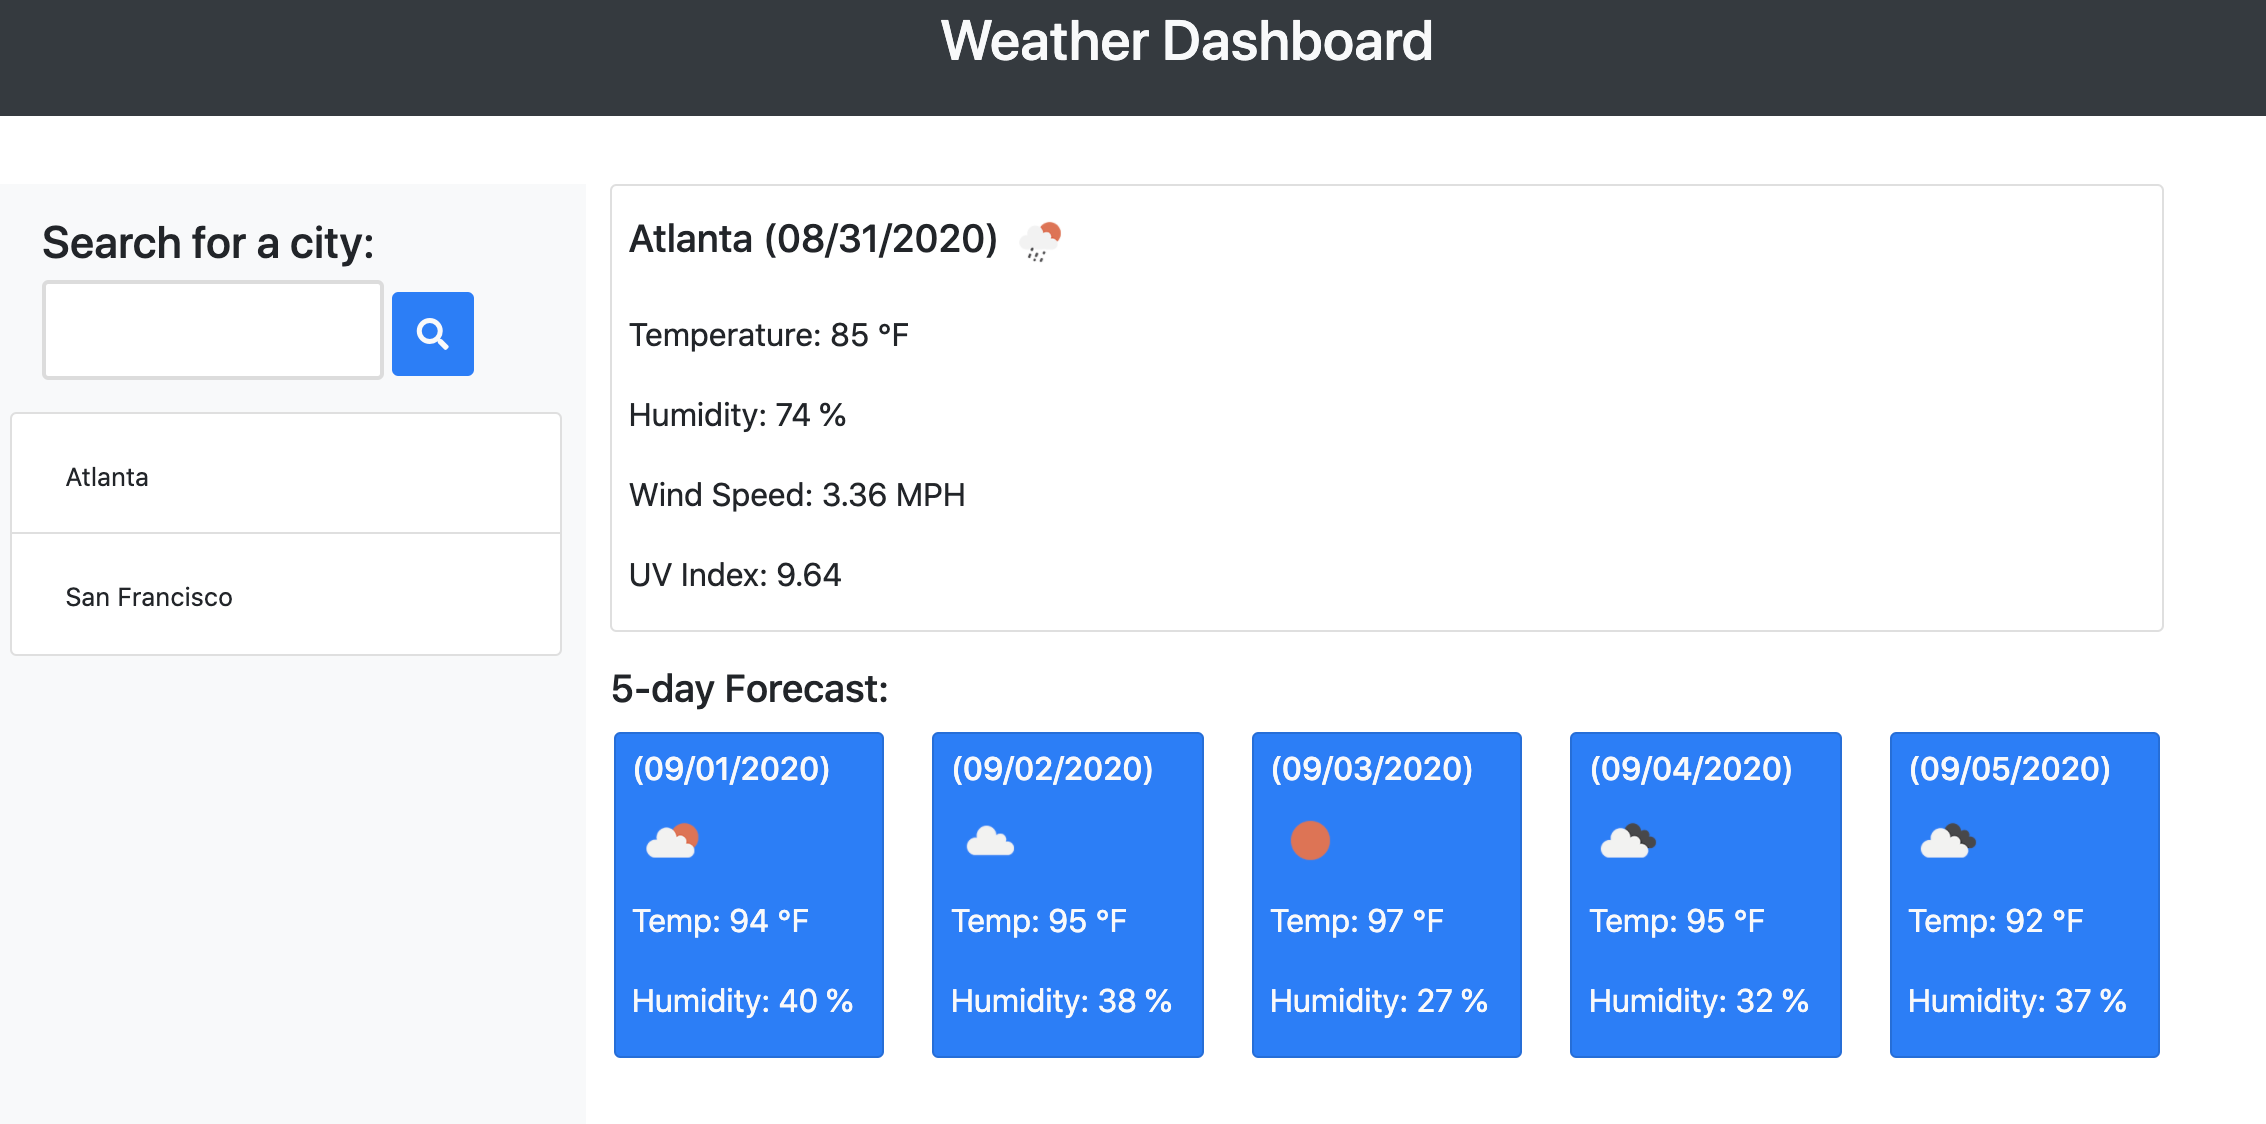
Task: Click the sun-behind-cloud icon on 09/01/2020 card
Action: coord(674,843)
